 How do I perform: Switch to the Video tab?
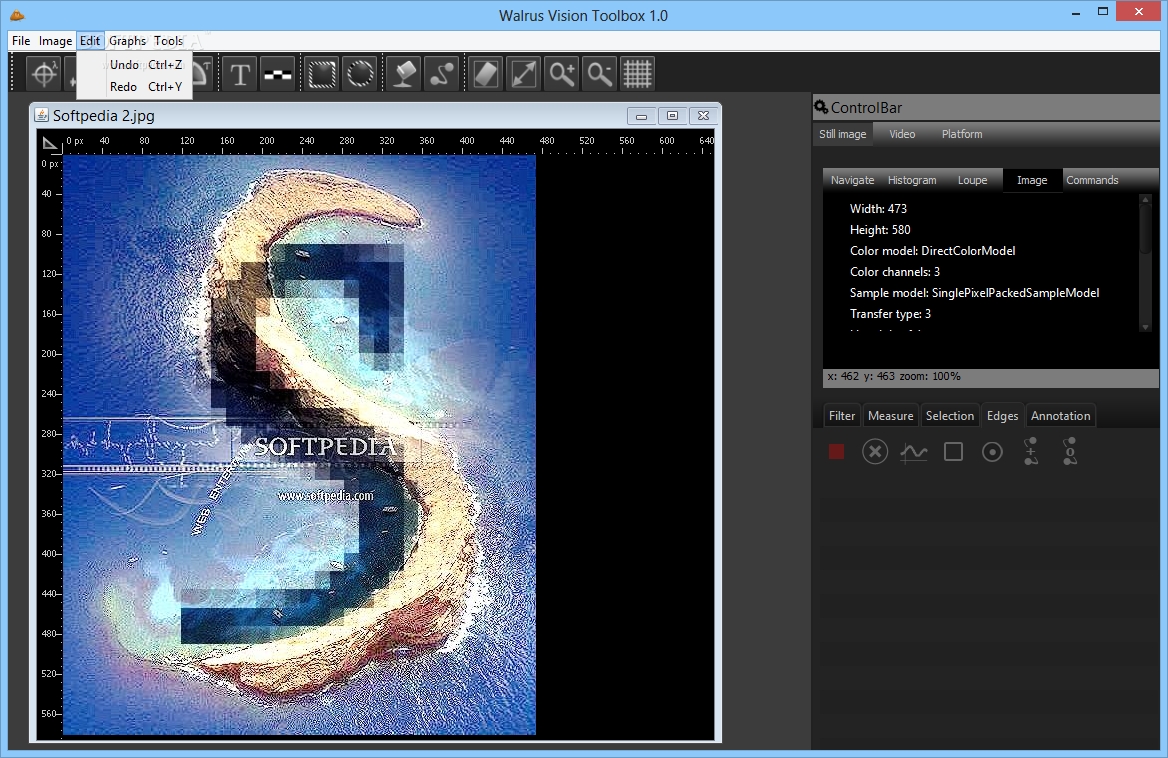point(902,134)
